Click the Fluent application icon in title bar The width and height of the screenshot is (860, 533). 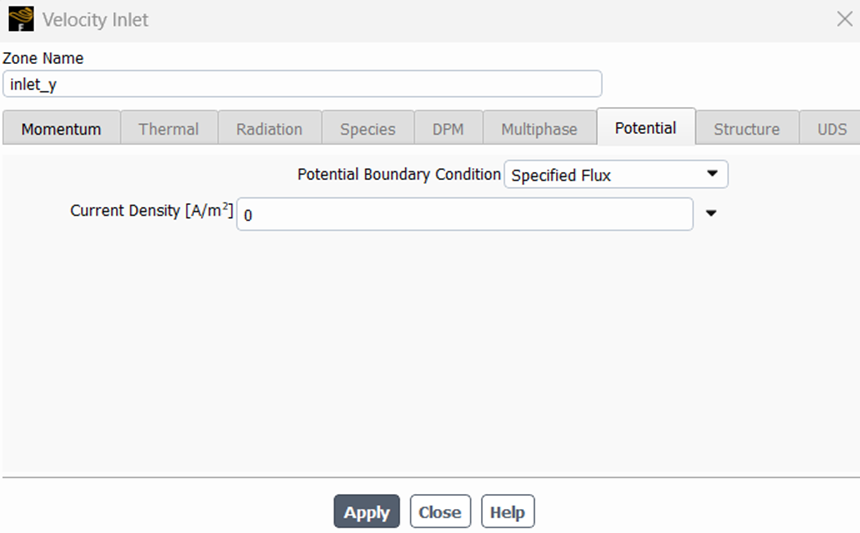[21, 19]
